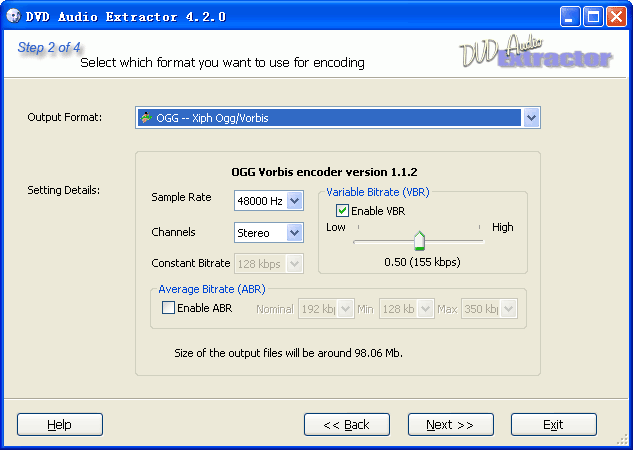
Task: Click the DVD Audio Extractor logo
Action: (x=536, y=51)
